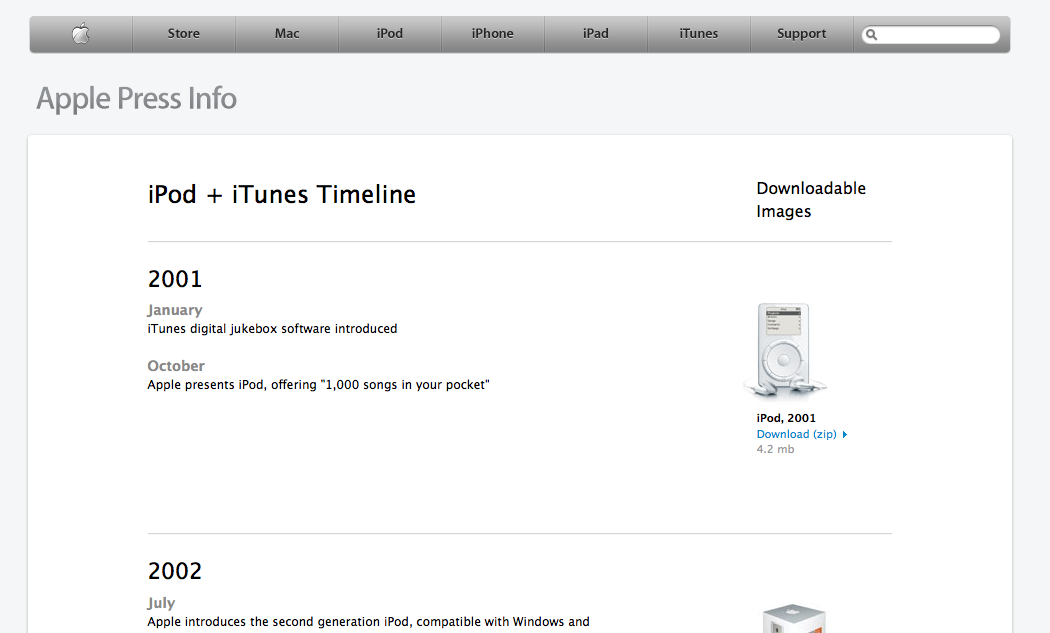
Task: Open the iPod 2001 product thumbnail
Action: 784,351
